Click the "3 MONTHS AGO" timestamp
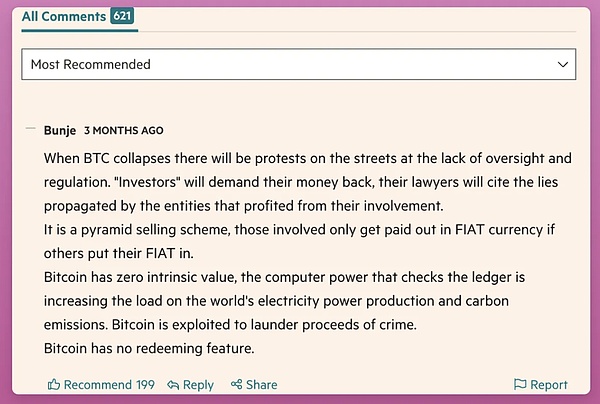This screenshot has height=404, width=600. pyautogui.click(x=124, y=131)
